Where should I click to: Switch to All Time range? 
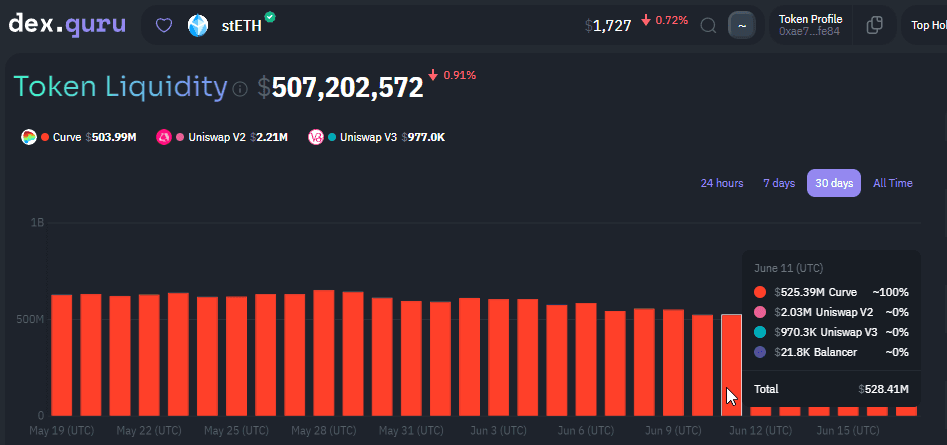click(x=892, y=183)
